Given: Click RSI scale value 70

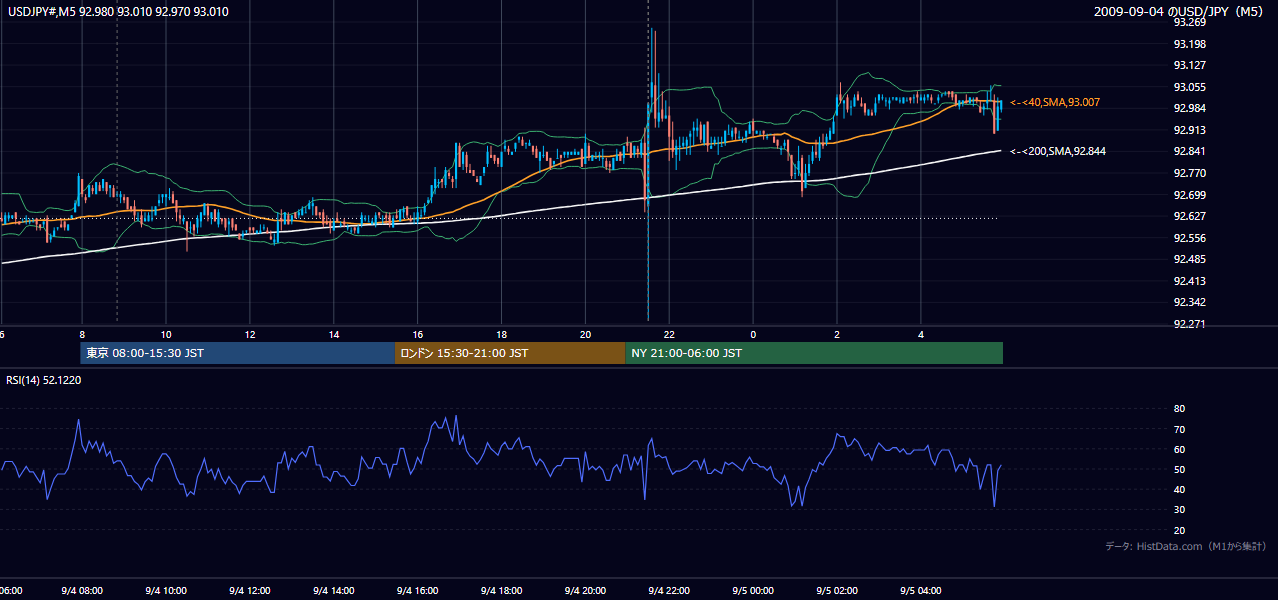Looking at the screenshot, I should pos(1179,429).
